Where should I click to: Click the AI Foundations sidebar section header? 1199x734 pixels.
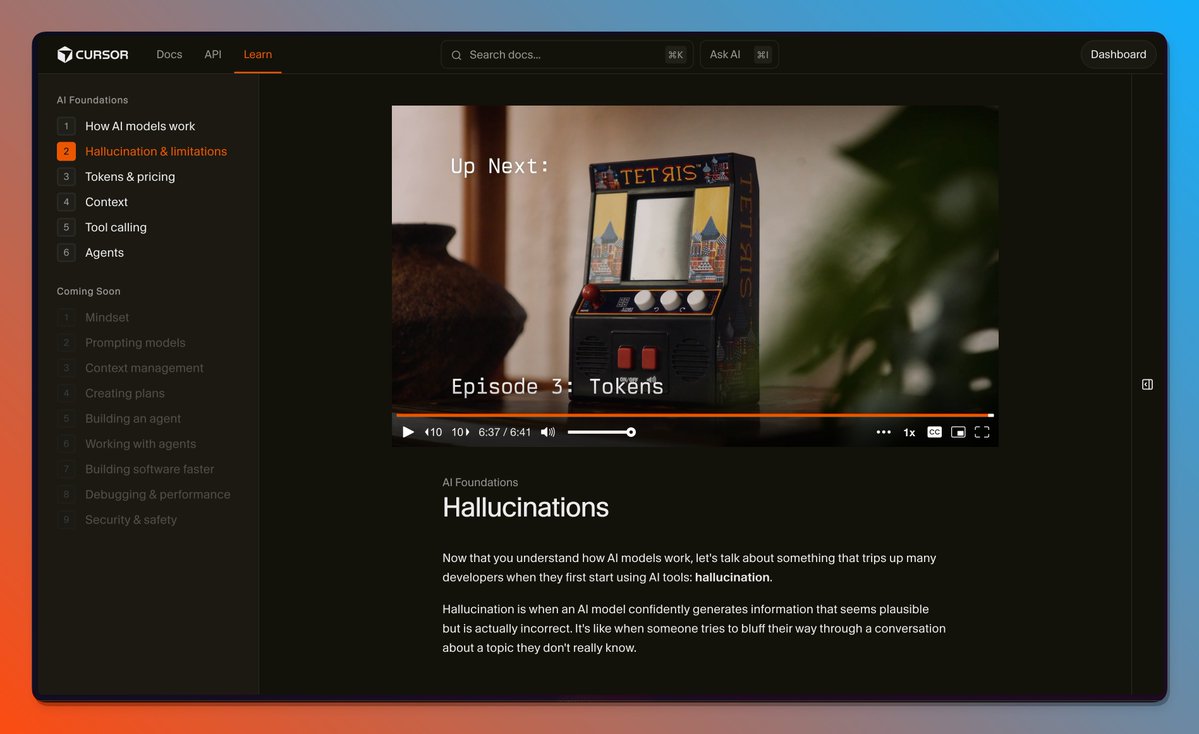click(93, 100)
